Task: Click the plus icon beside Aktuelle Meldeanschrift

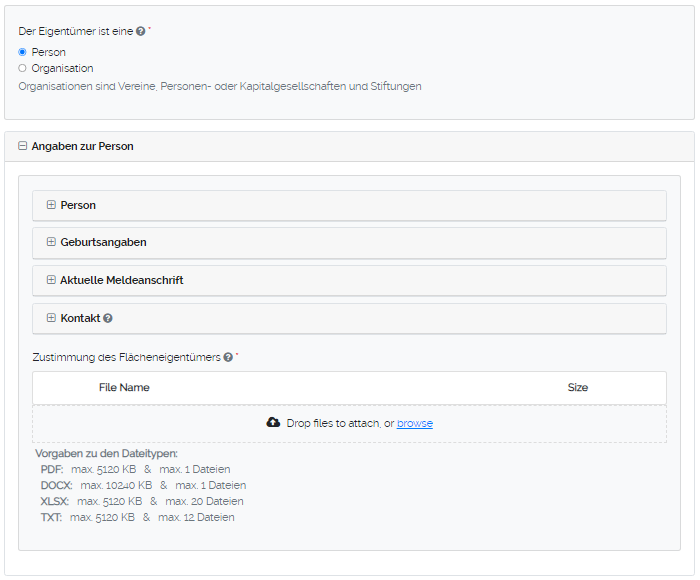Action: click(51, 280)
